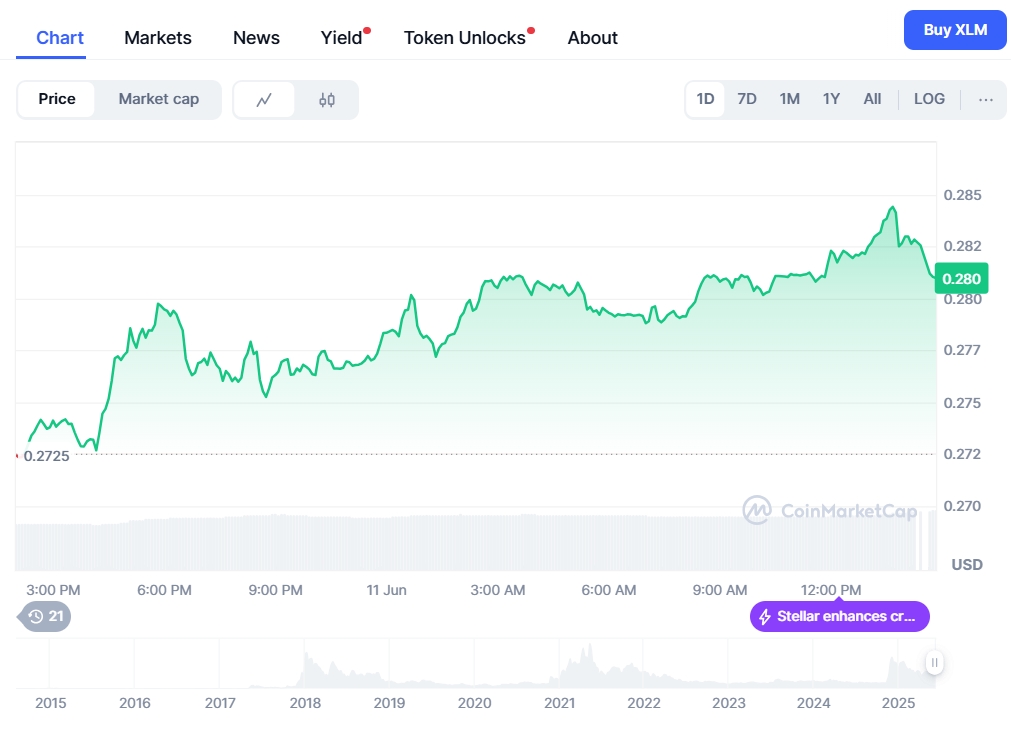Click the 0.272 price axis label

[963, 454]
